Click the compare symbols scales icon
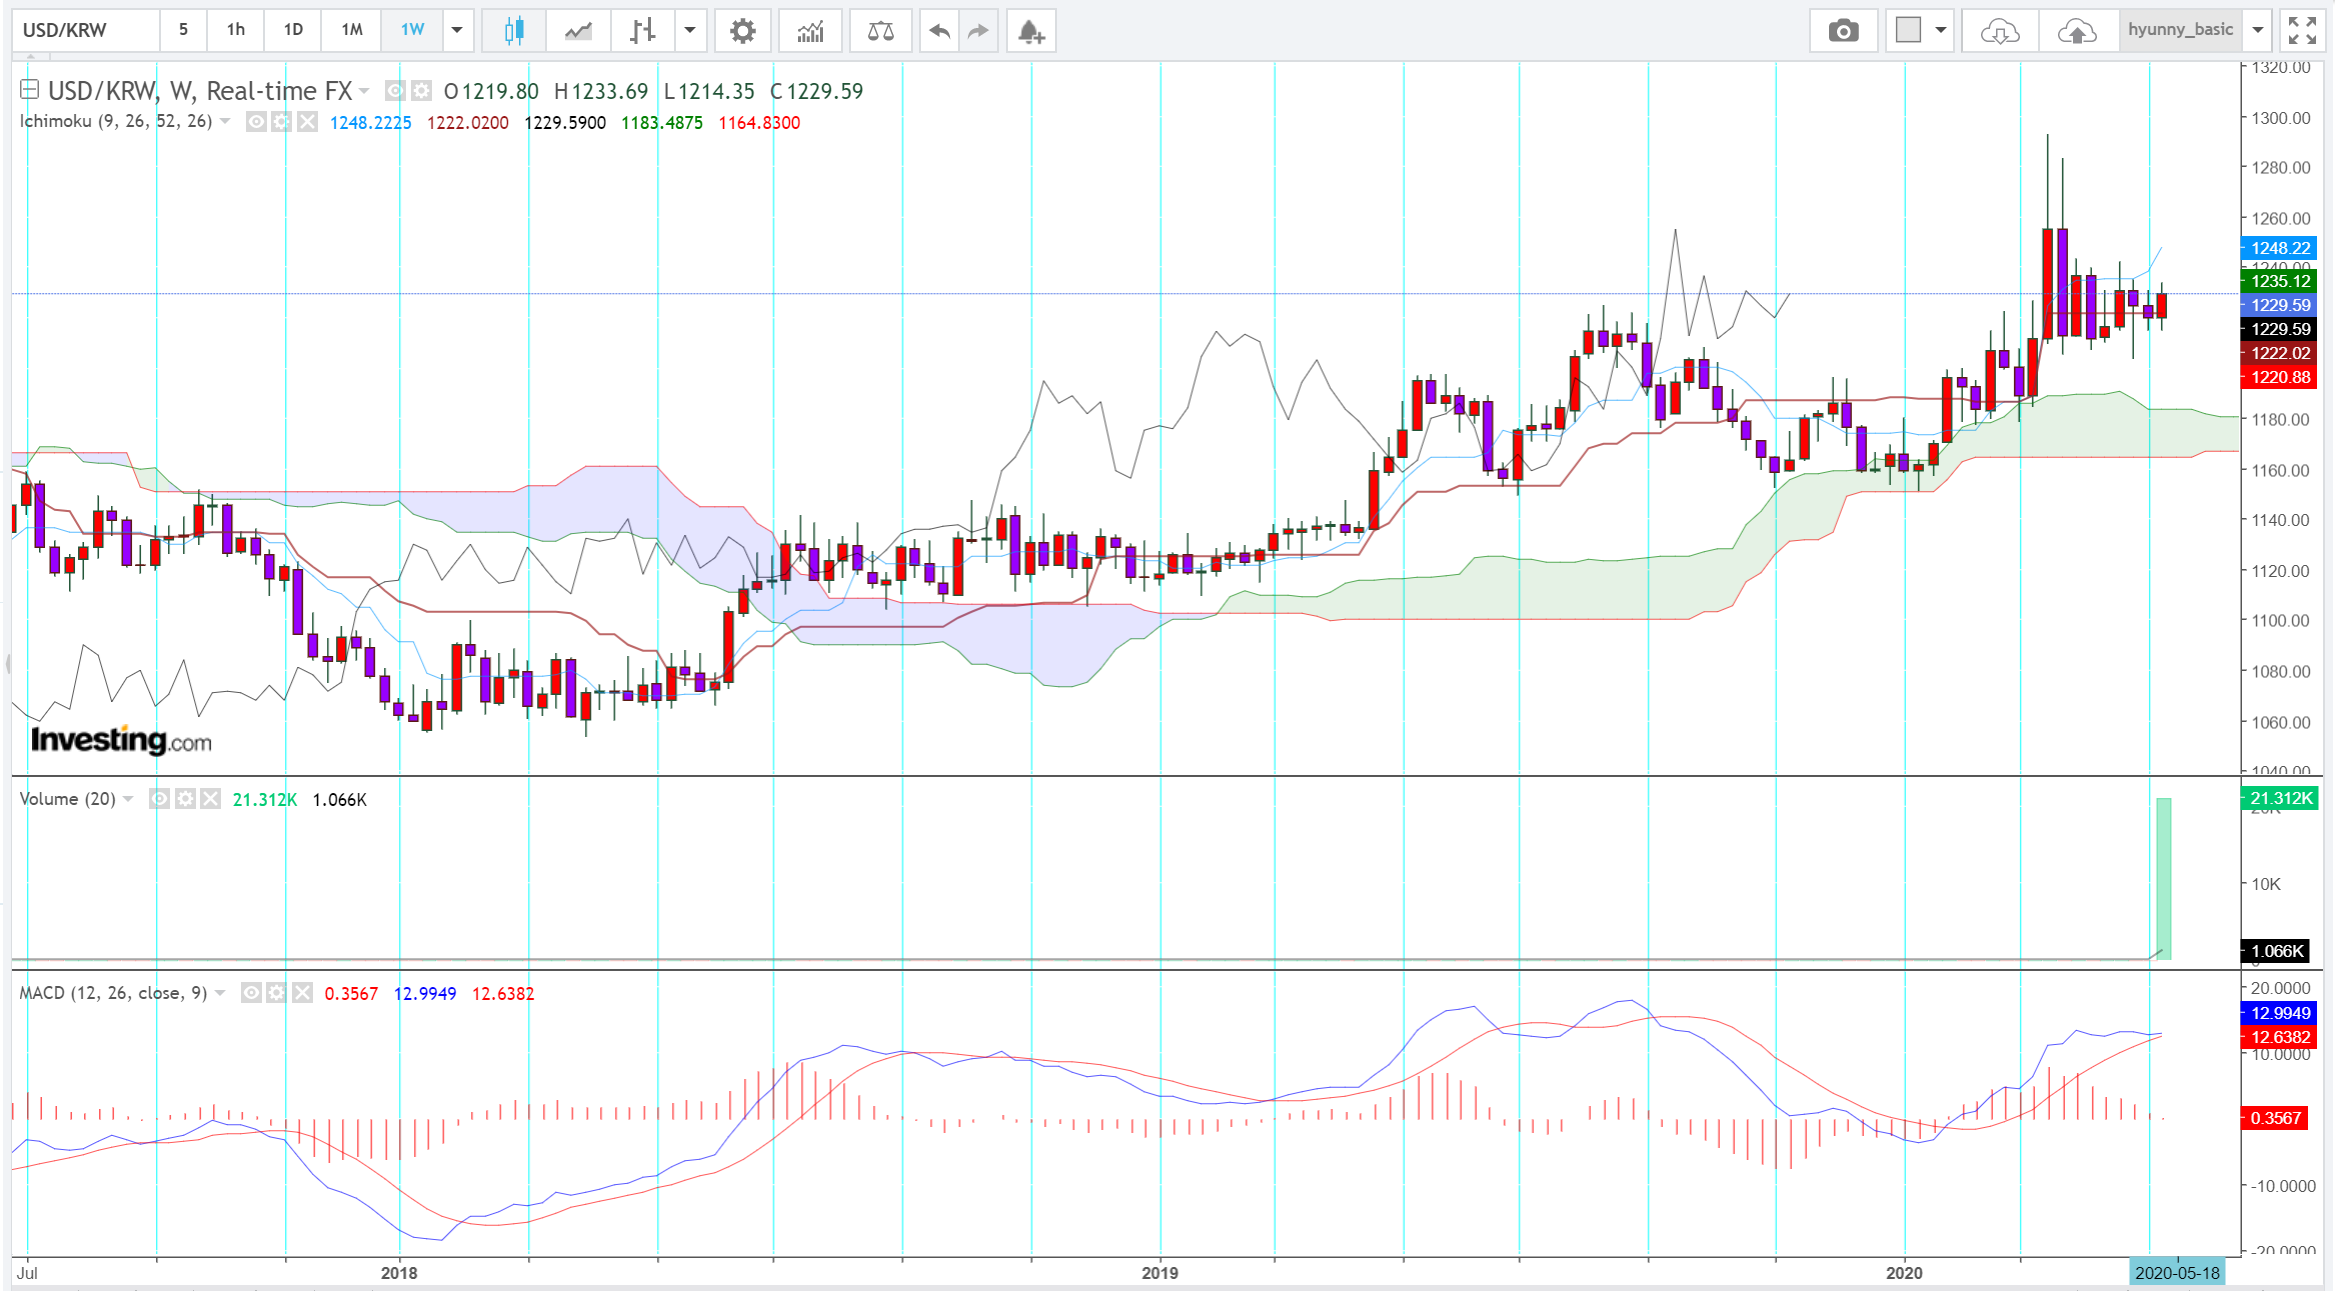Viewport: 2335px width, 1291px height. click(880, 31)
